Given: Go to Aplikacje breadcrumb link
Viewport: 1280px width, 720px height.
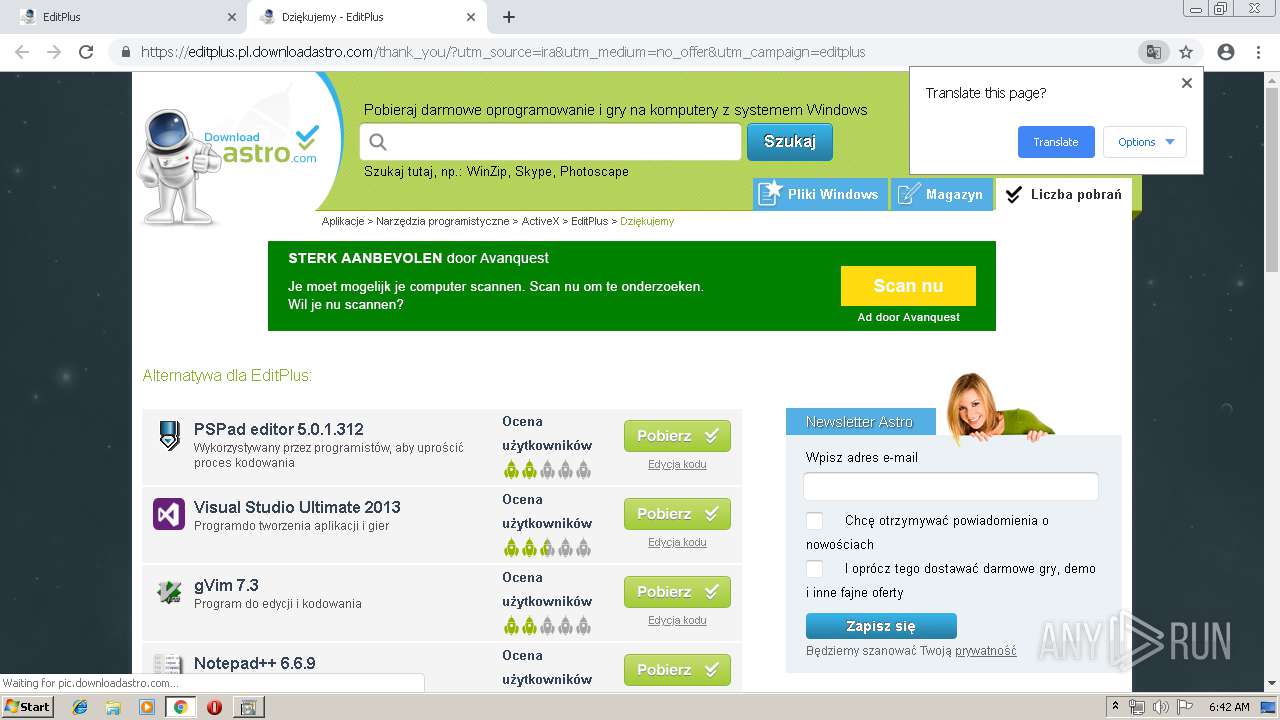Looking at the screenshot, I should 343,221.
